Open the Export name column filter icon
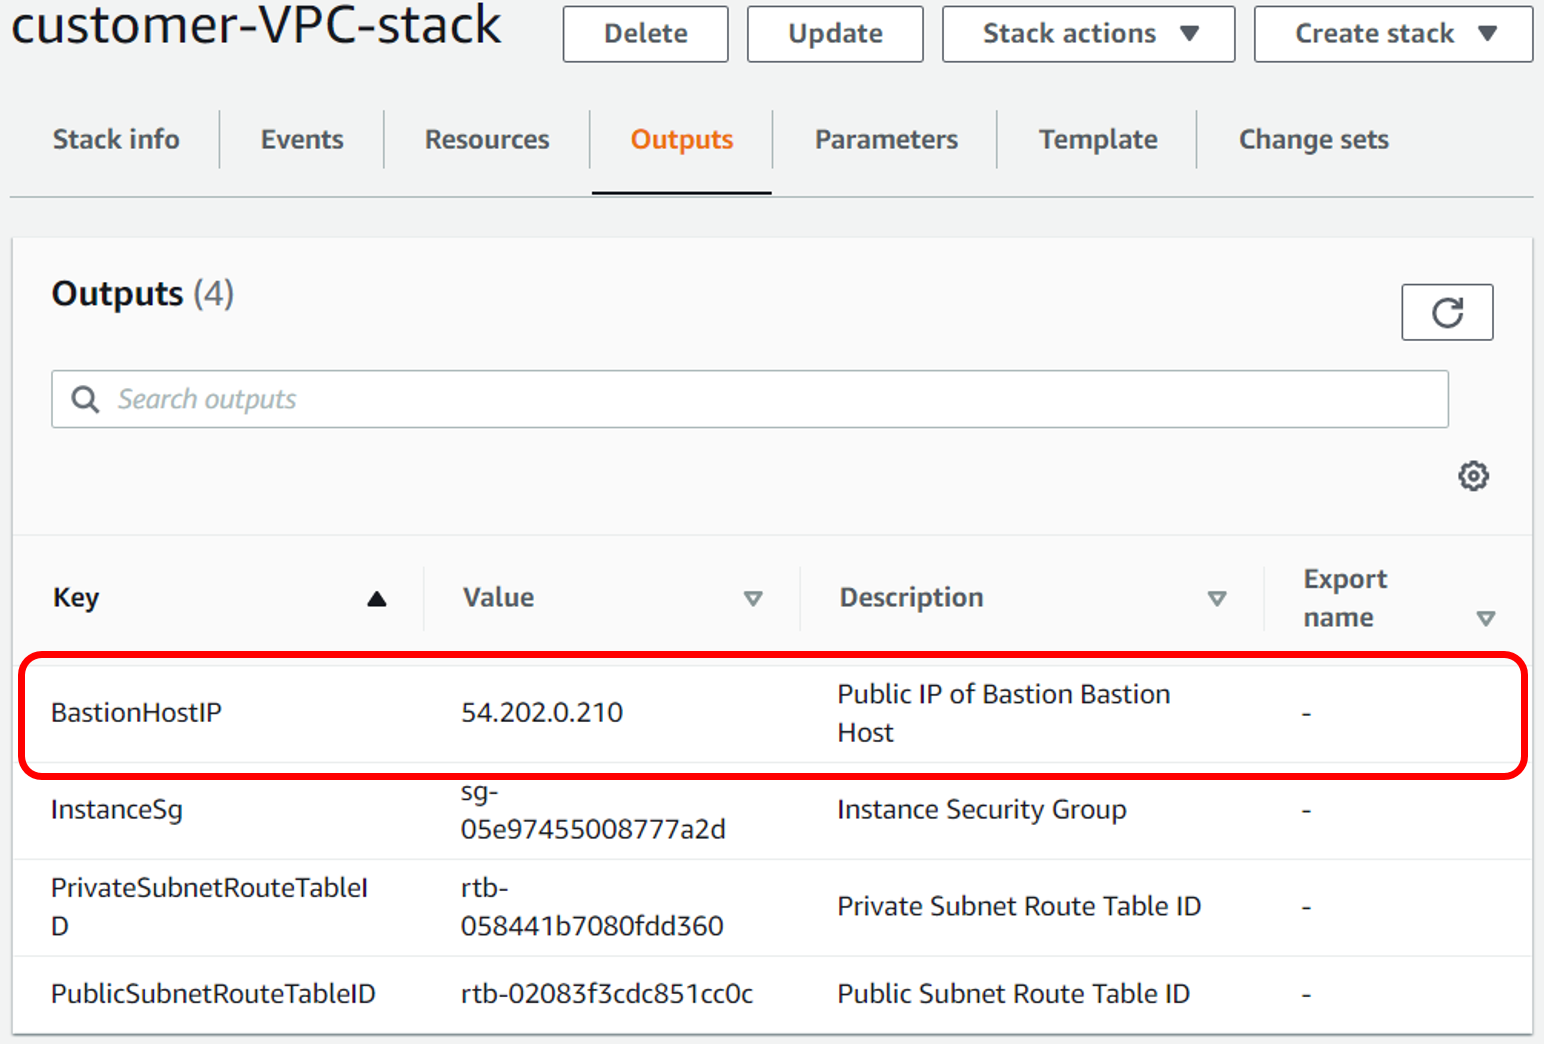This screenshot has width=1544, height=1044. pyautogui.click(x=1485, y=618)
